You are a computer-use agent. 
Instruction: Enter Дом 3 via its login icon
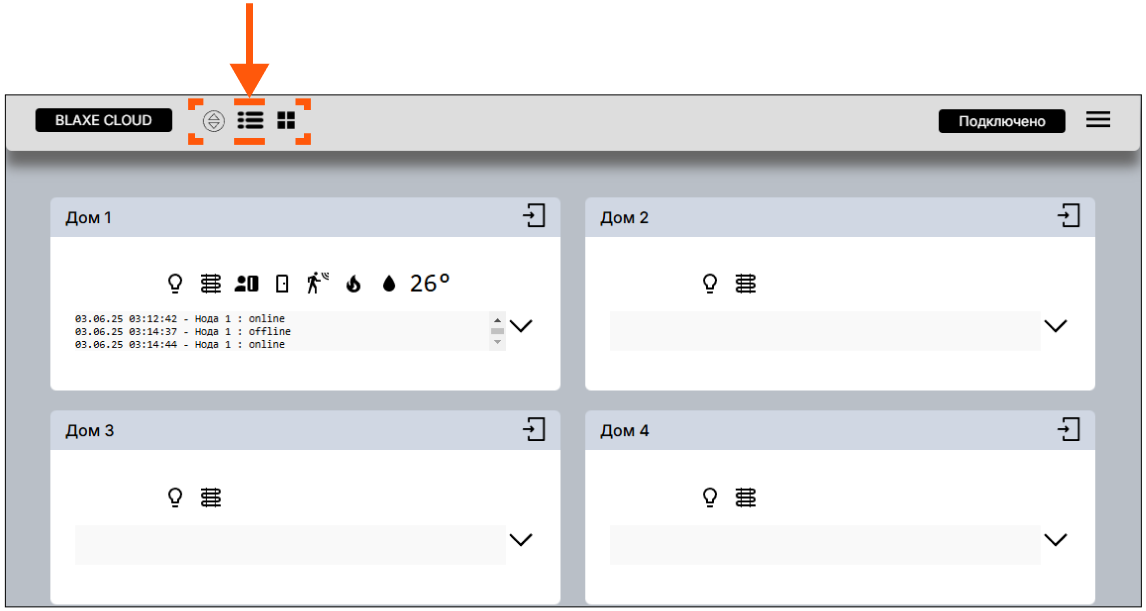pos(535,430)
